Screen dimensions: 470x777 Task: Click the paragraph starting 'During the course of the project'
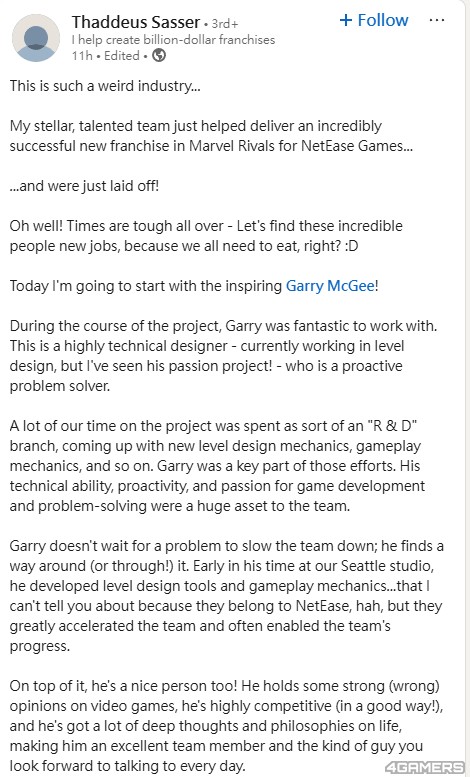(223, 356)
